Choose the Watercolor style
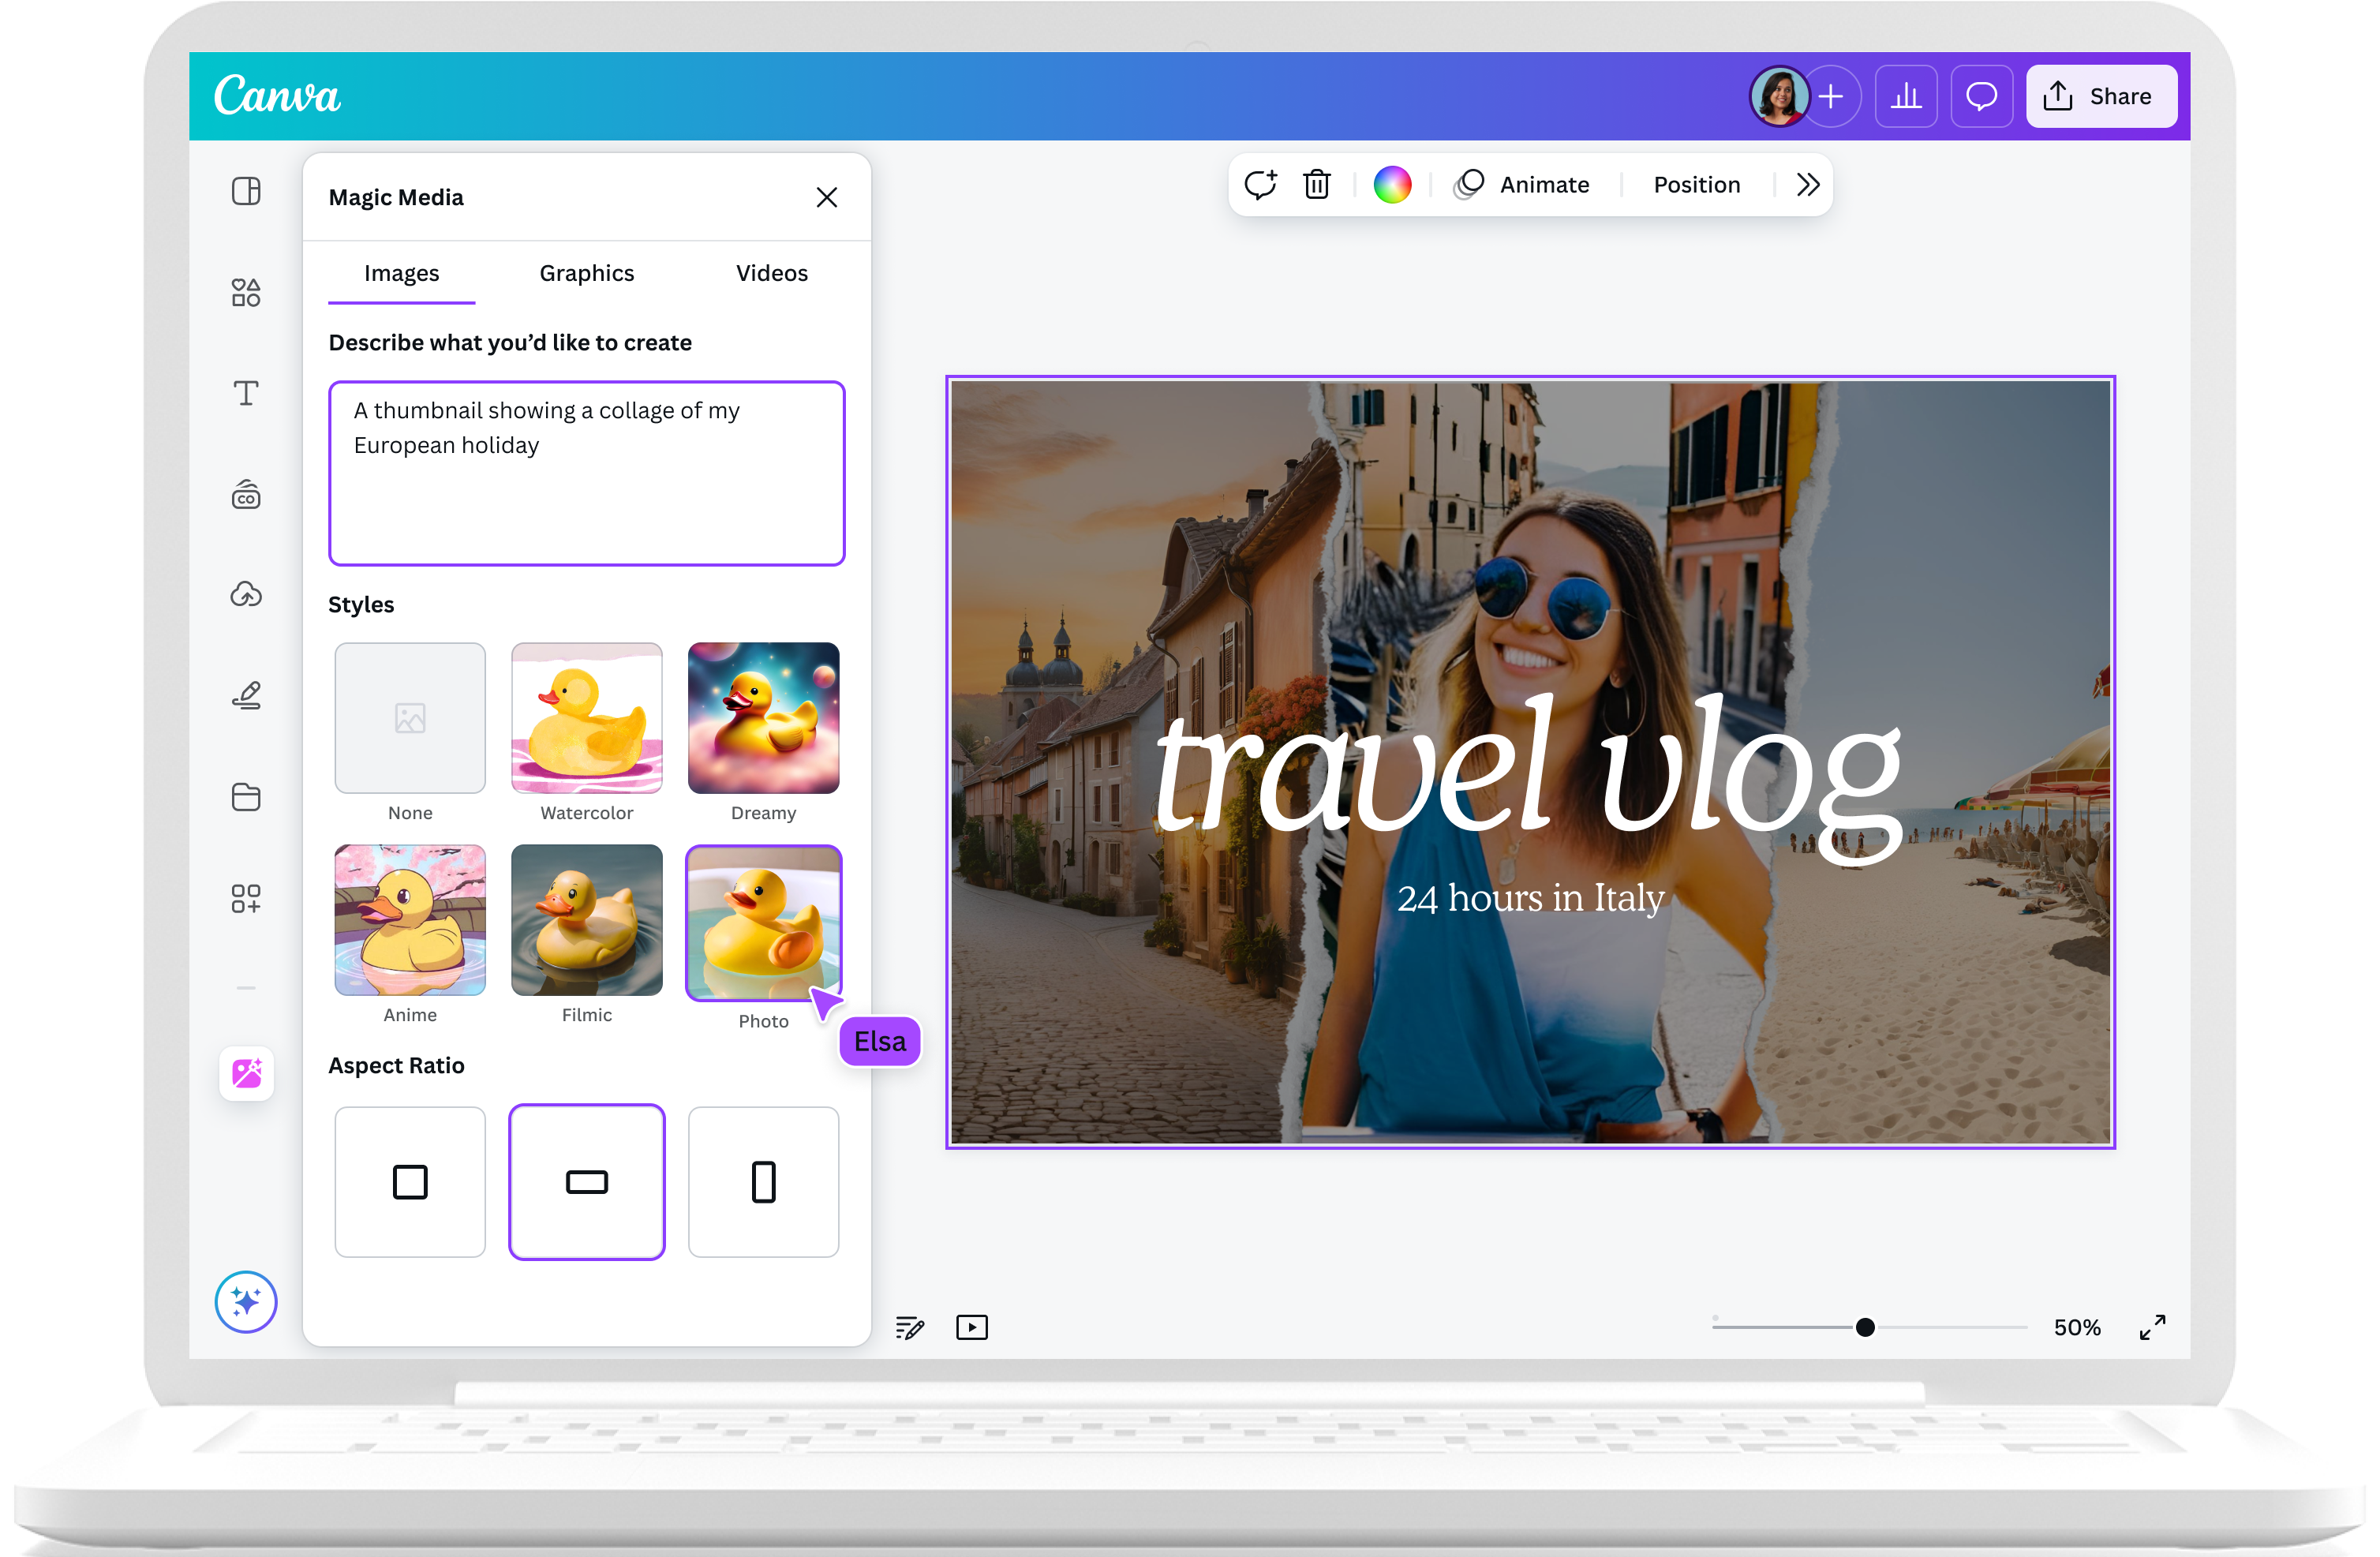This screenshot has height=1557, width=2380. [x=587, y=718]
